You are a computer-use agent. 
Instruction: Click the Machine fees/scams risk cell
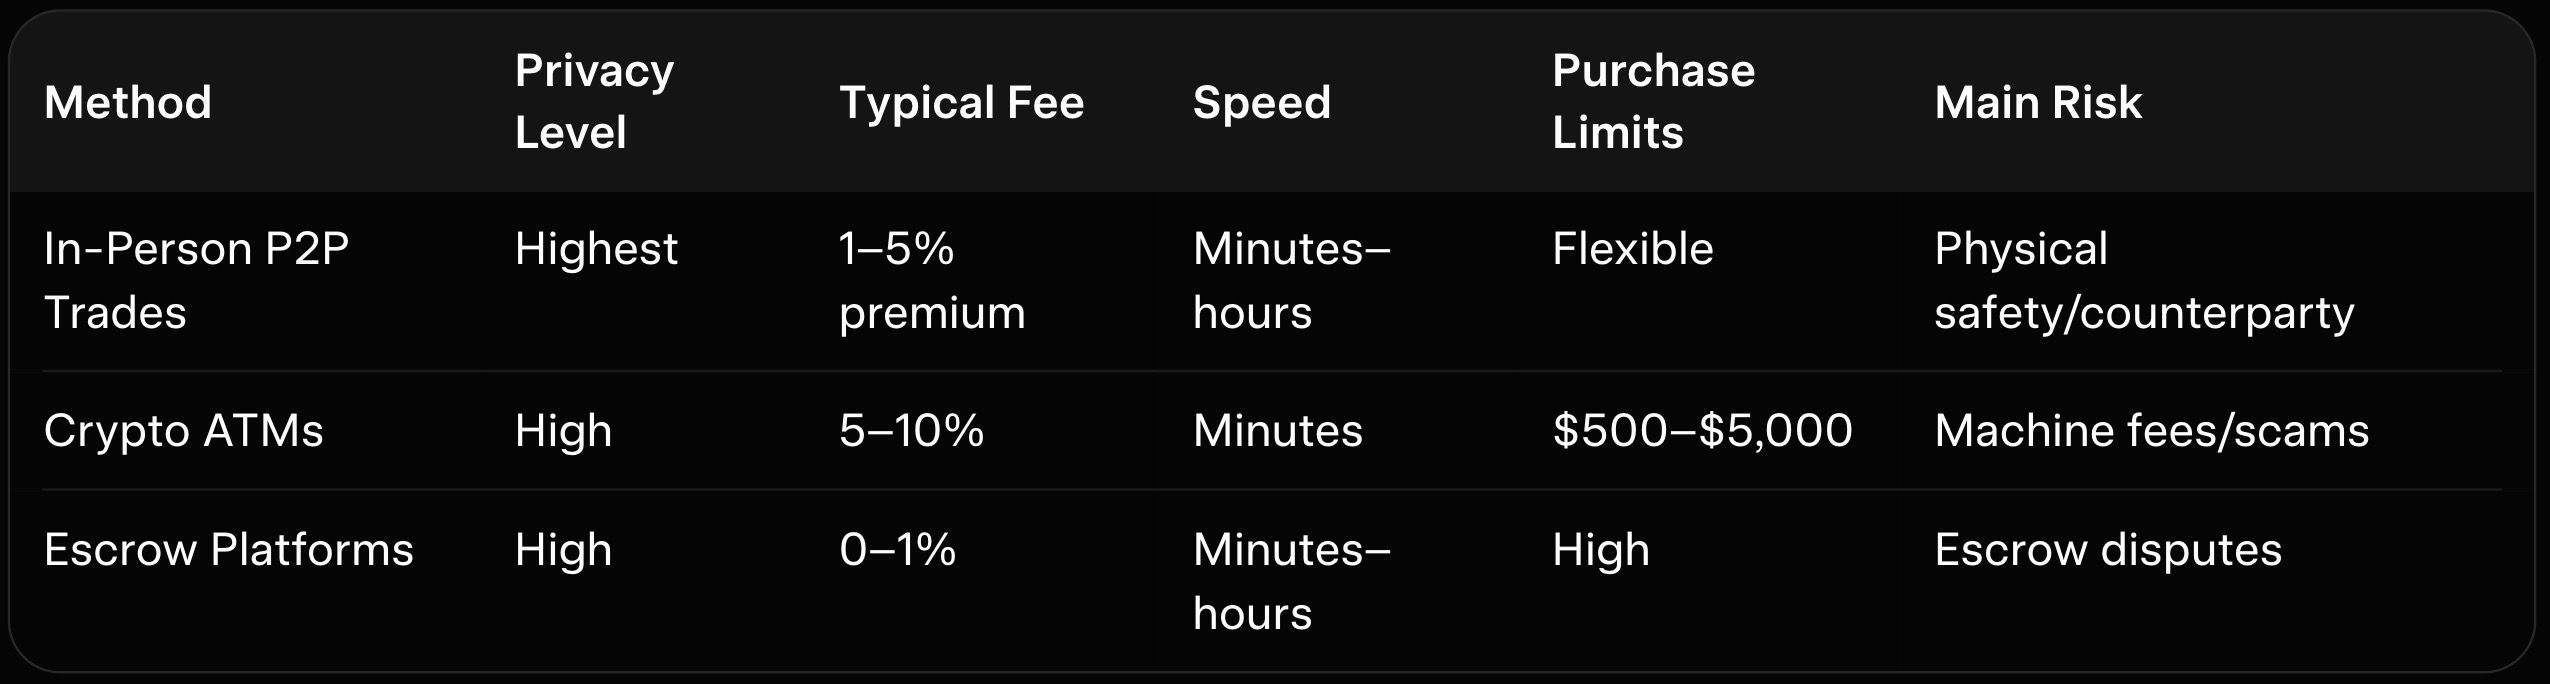tap(2151, 431)
